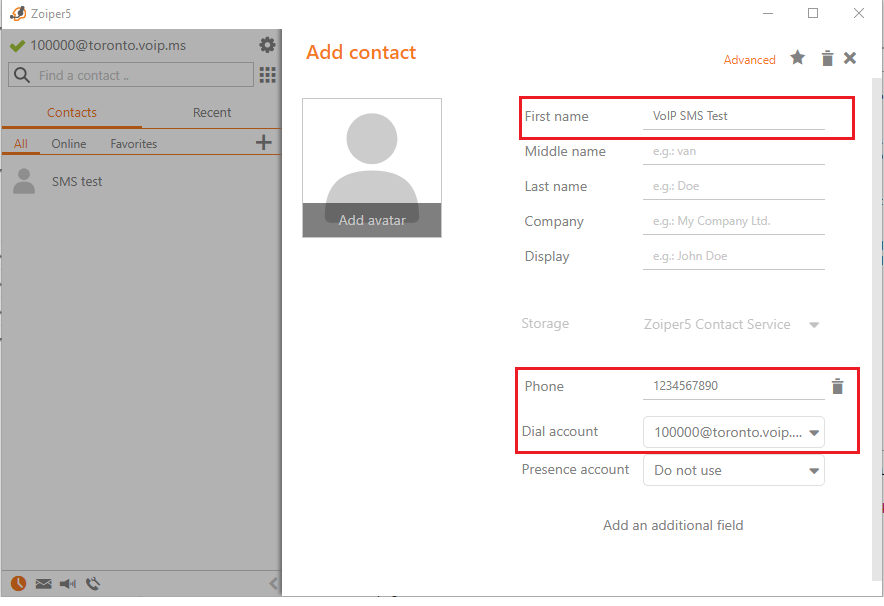Open the dialpad grid beside the search field

tap(267, 75)
